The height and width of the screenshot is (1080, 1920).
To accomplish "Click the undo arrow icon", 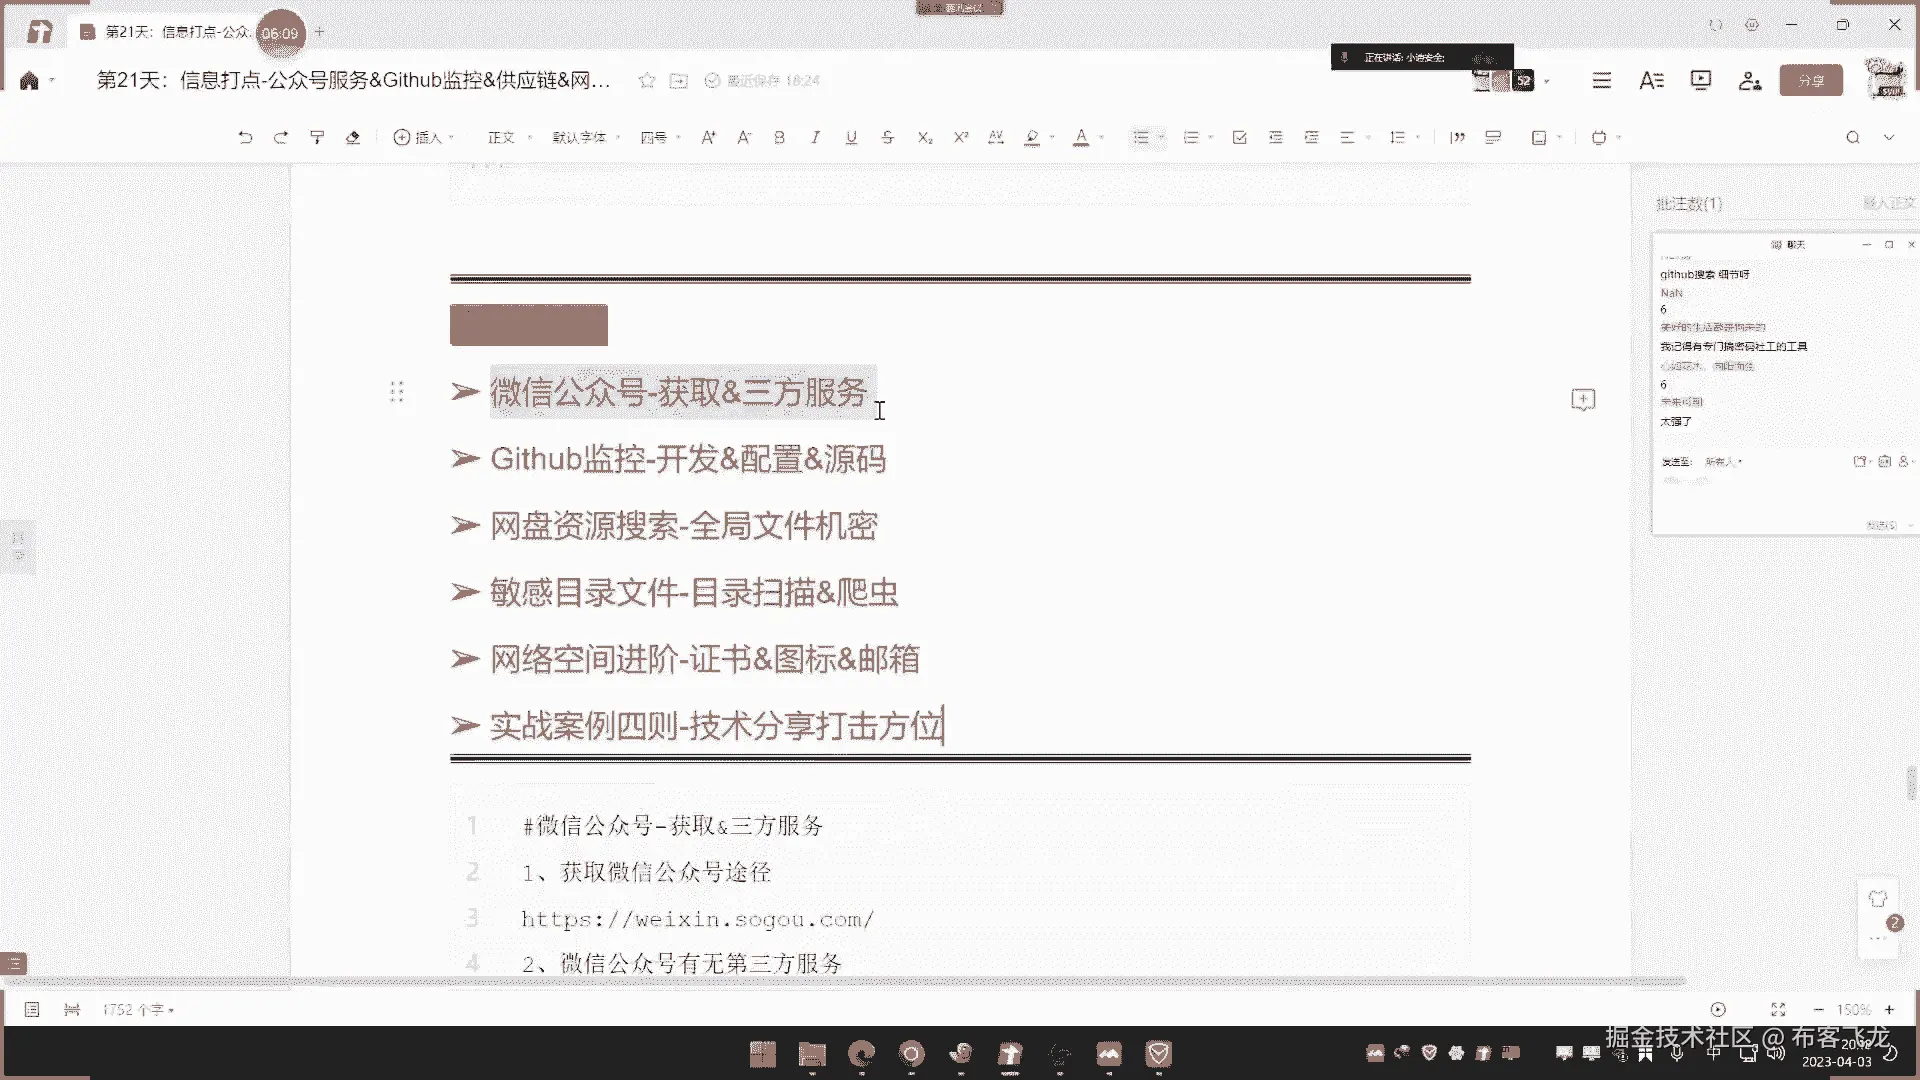I will coord(245,138).
